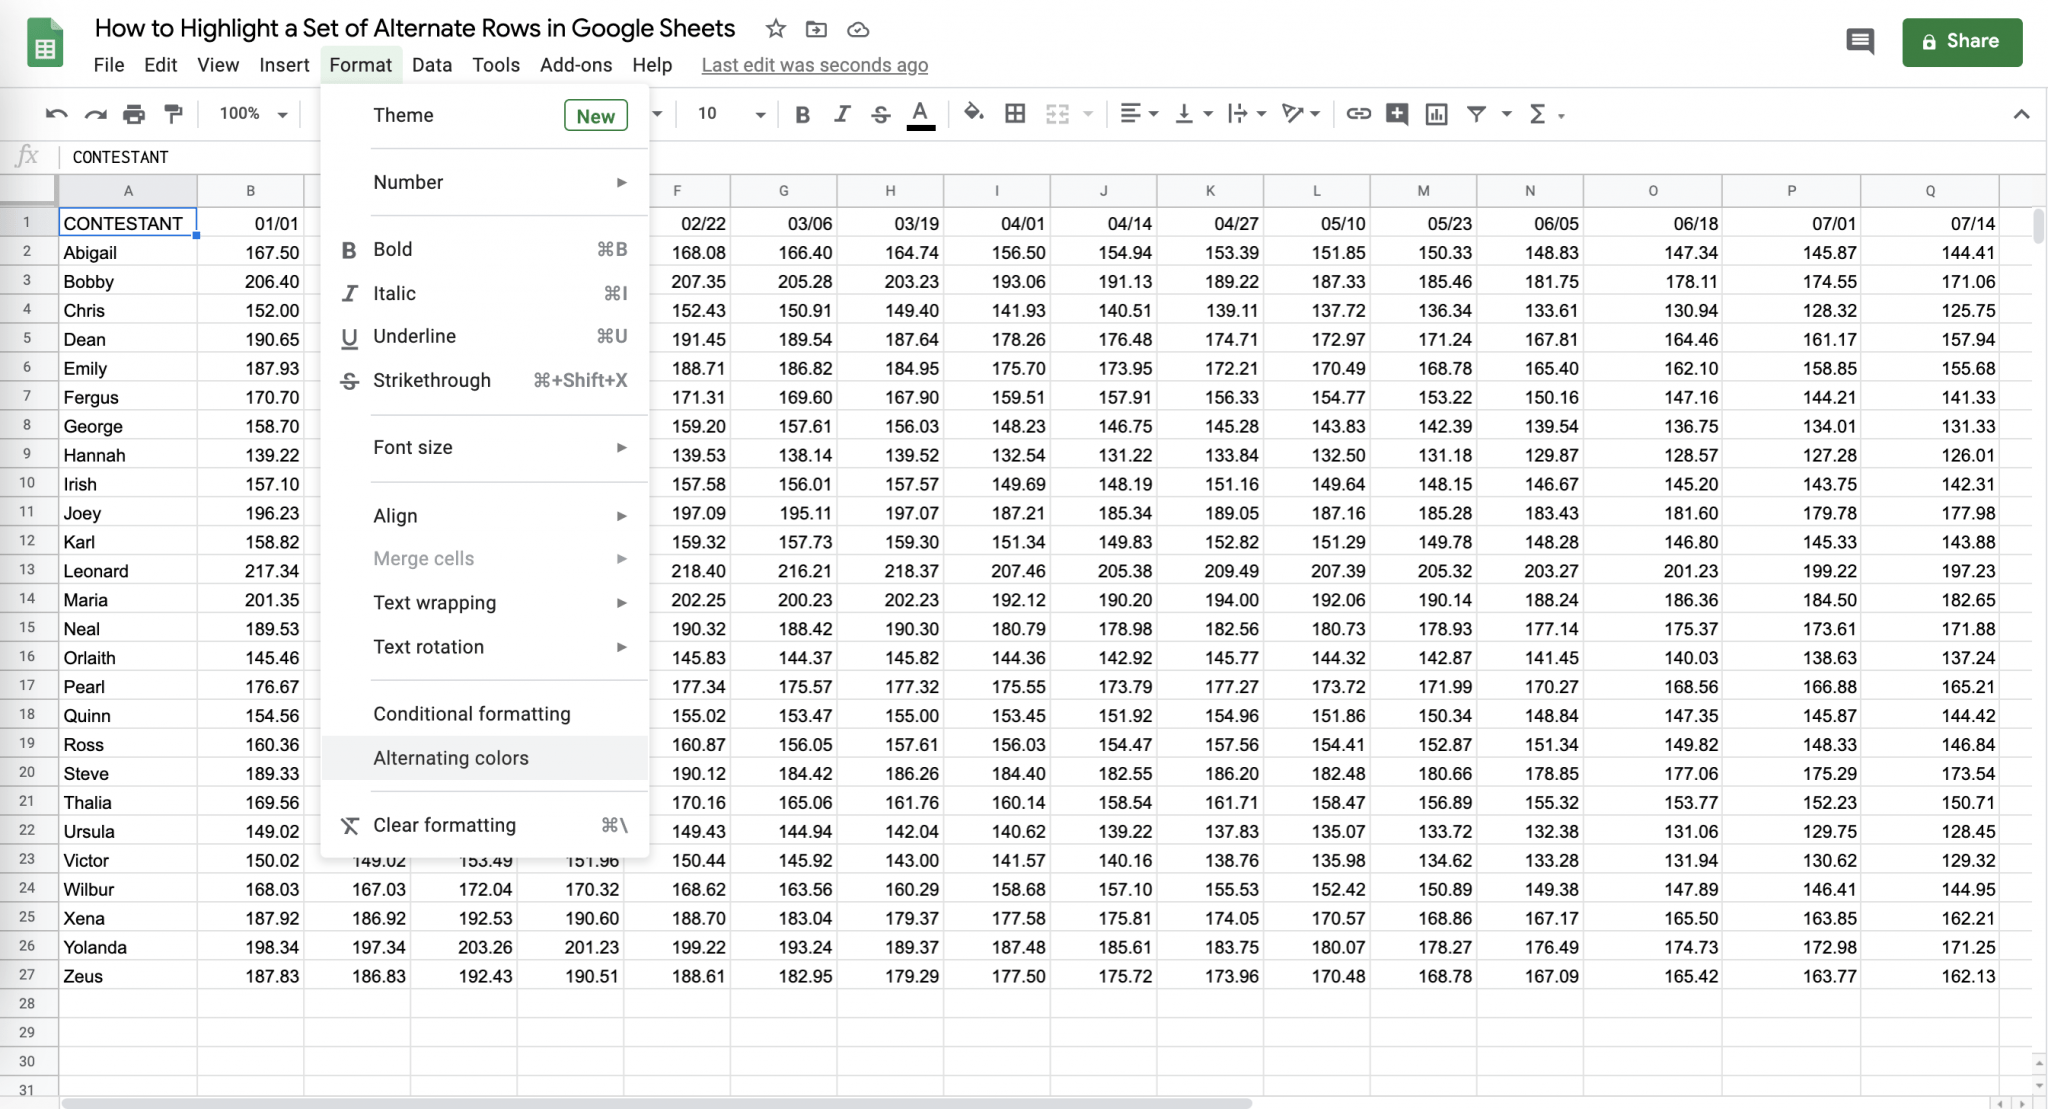Toggle italic formatting
The height and width of the screenshot is (1109, 2048).
click(x=841, y=113)
